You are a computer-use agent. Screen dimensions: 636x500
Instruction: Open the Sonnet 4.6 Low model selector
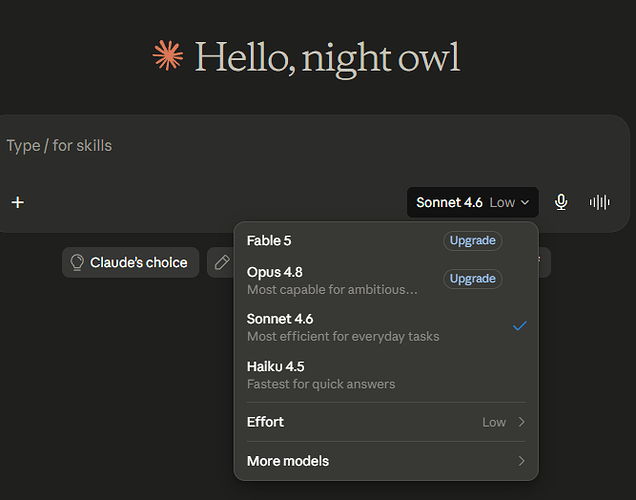473,202
